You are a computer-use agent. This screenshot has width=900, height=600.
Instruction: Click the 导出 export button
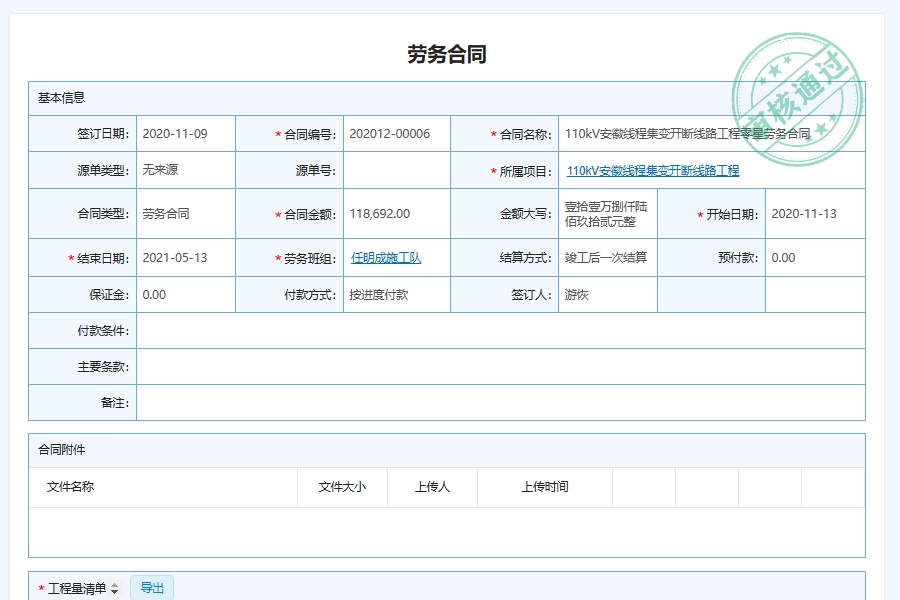pos(152,588)
